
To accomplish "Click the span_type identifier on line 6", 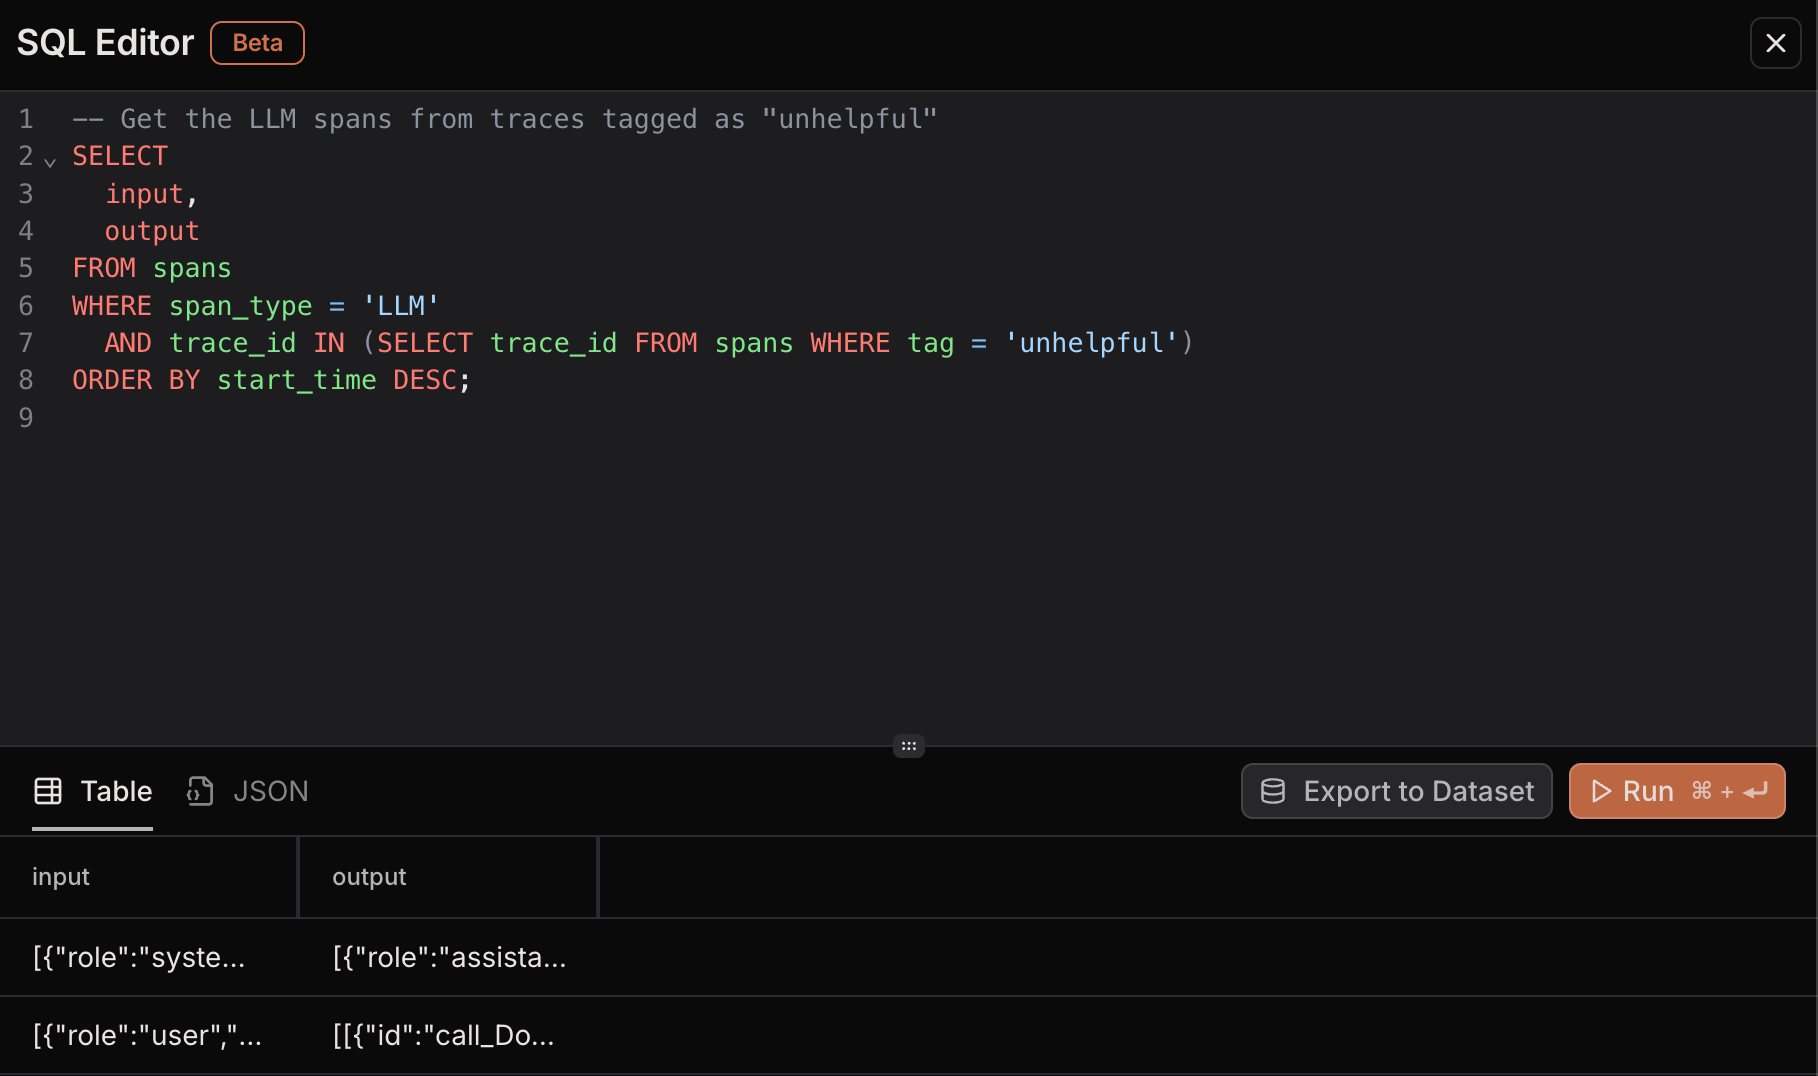I will [240, 306].
